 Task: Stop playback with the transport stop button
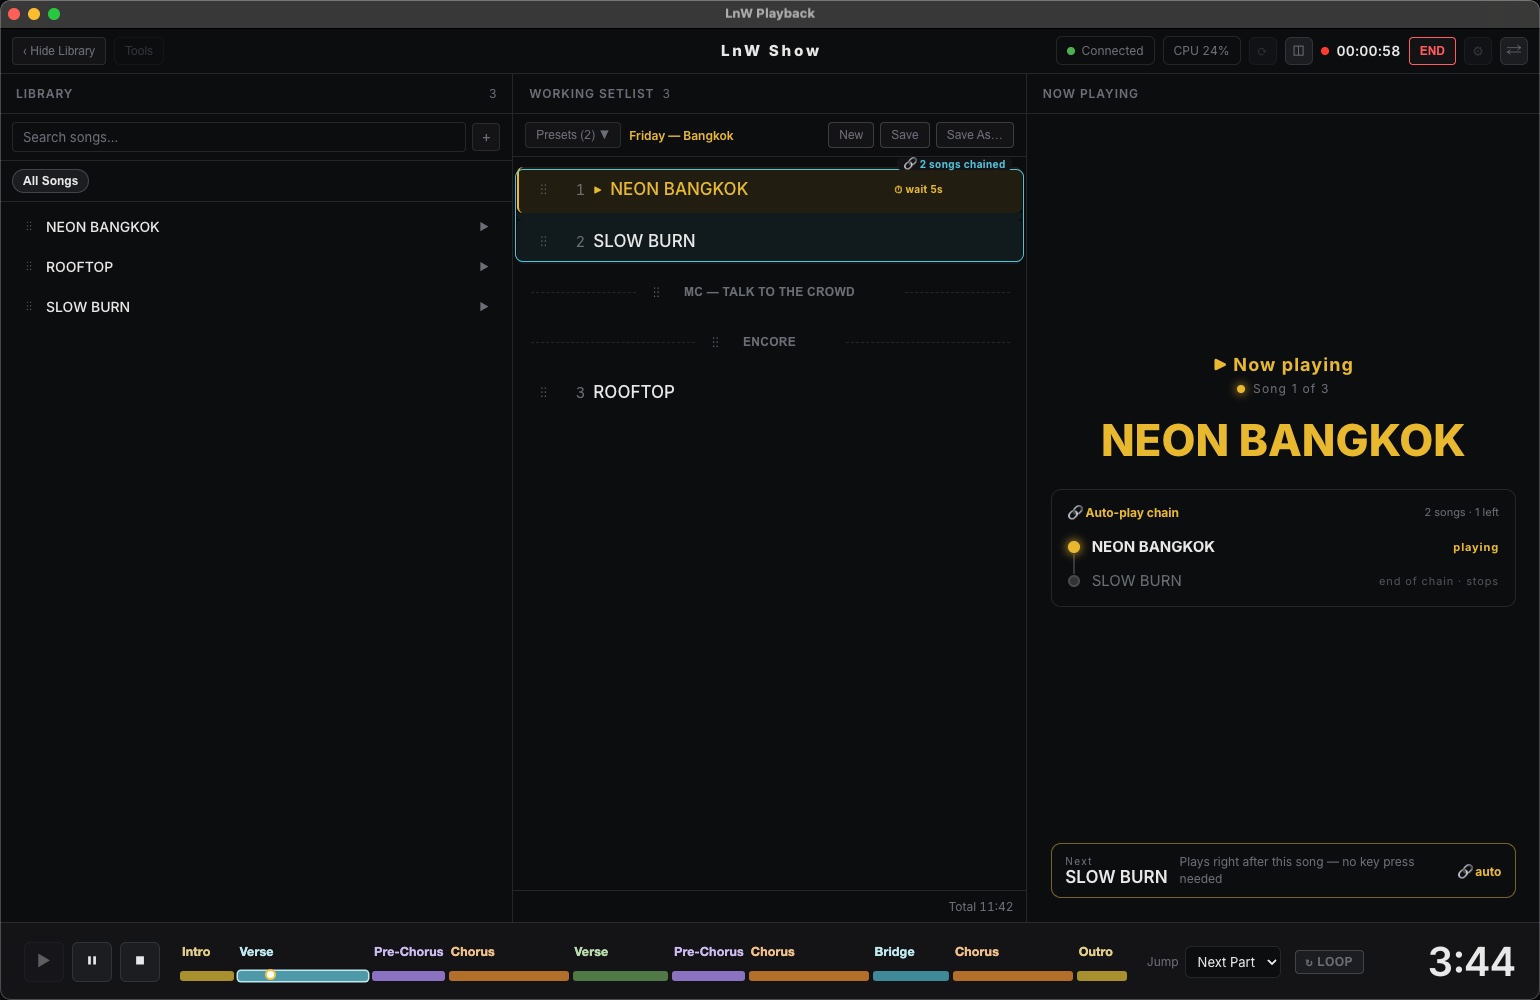coord(140,961)
